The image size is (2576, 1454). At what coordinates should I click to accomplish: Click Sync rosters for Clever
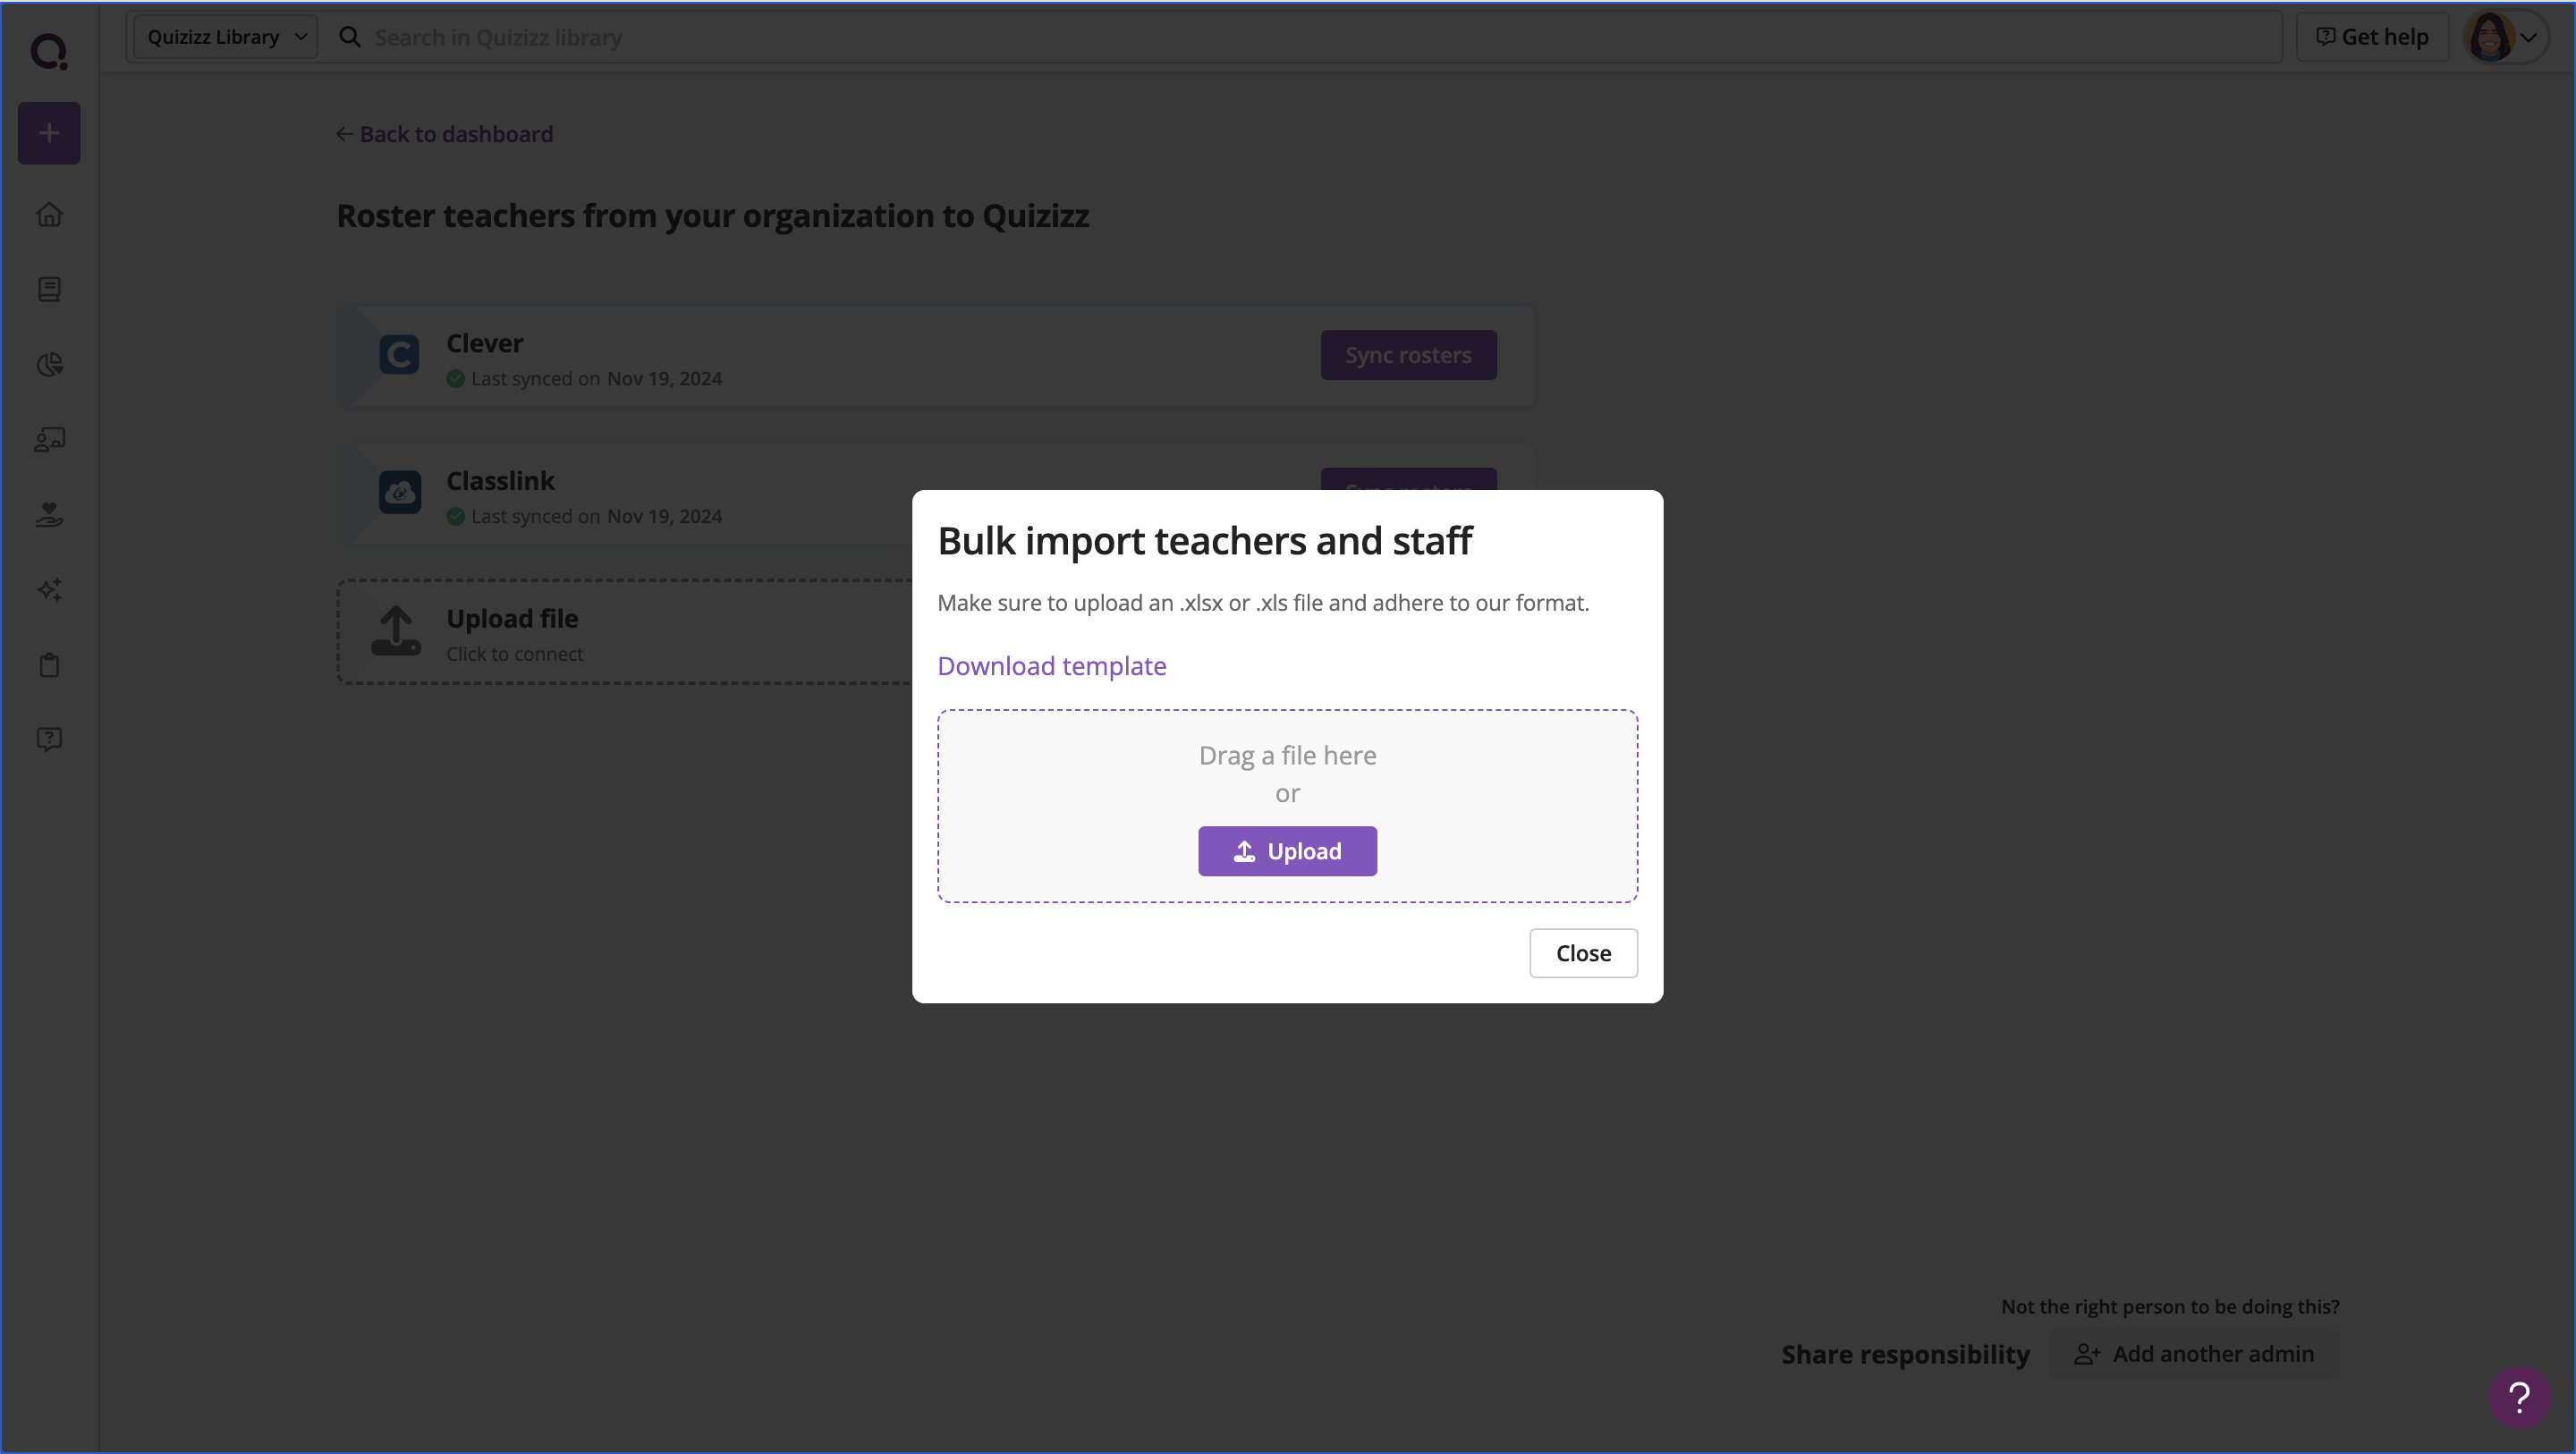(x=1408, y=355)
